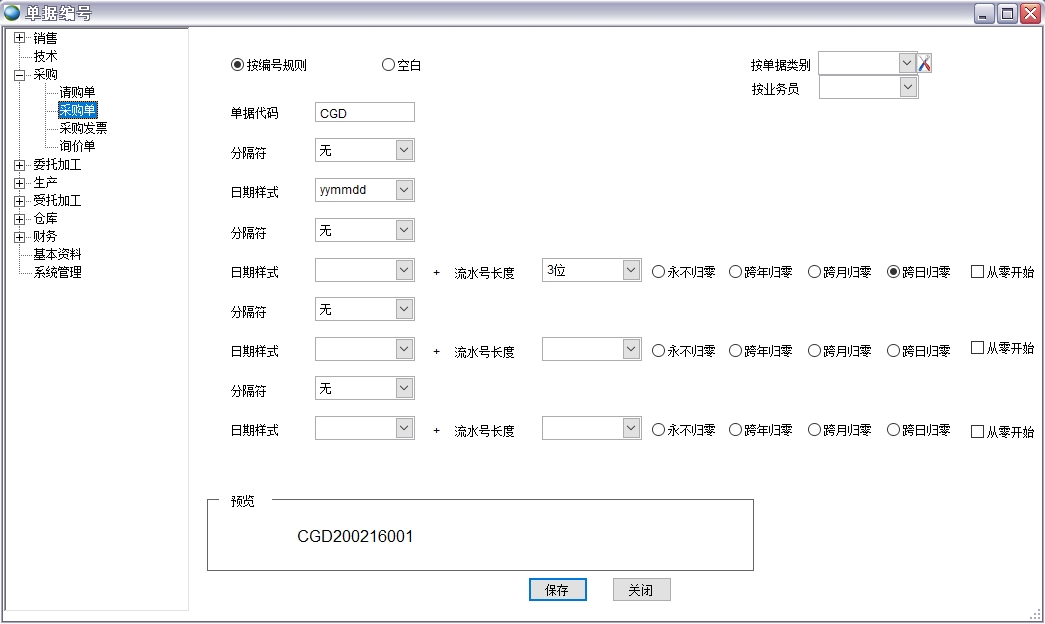Click the clear filter icon beside 按单据类别
Image resolution: width=1045 pixels, height=624 pixels.
coord(925,62)
